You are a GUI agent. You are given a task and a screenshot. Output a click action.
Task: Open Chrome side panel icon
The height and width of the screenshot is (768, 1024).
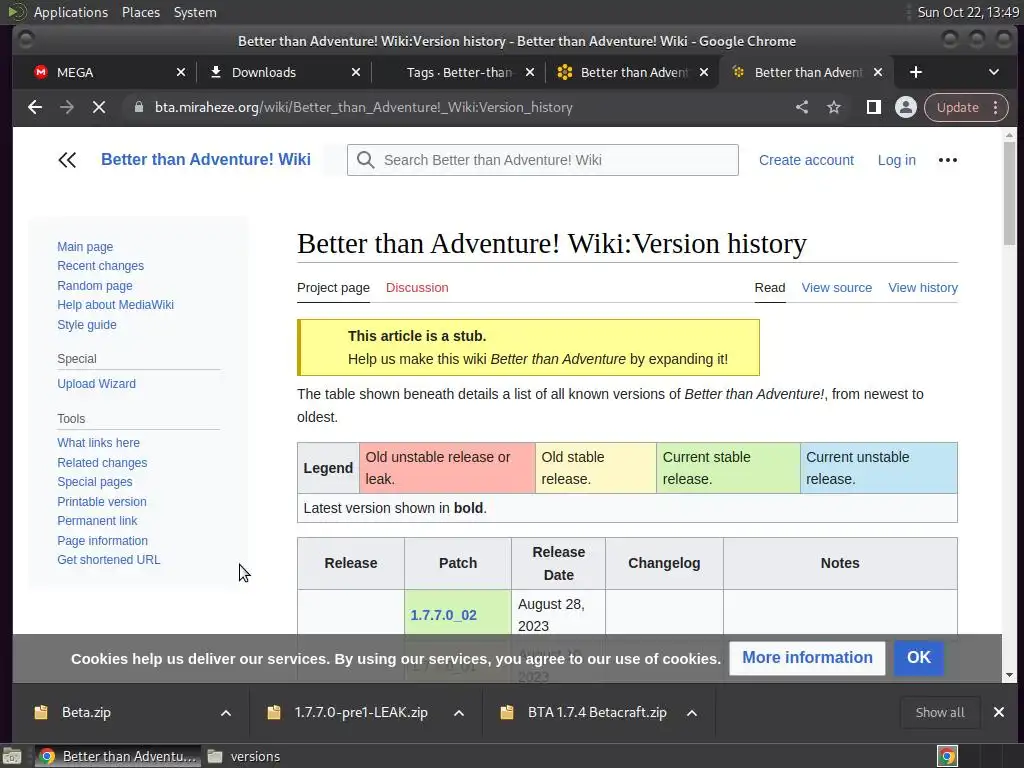(x=873, y=107)
